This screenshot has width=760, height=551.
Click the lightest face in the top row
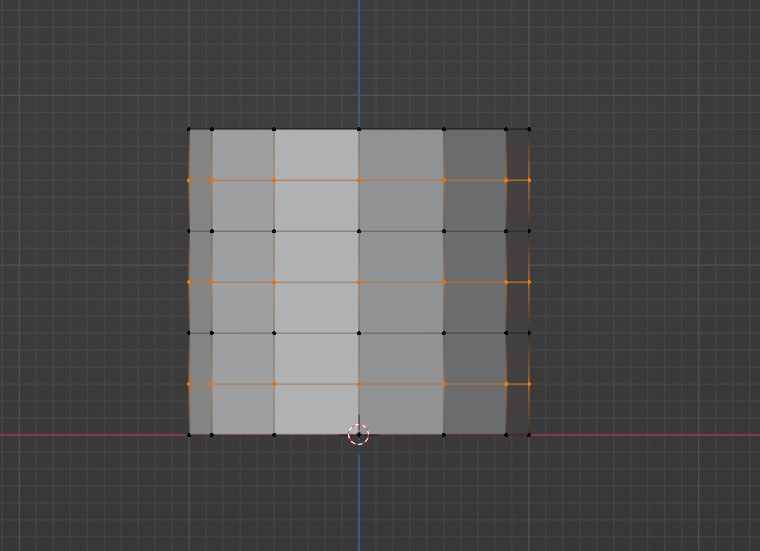click(x=316, y=155)
